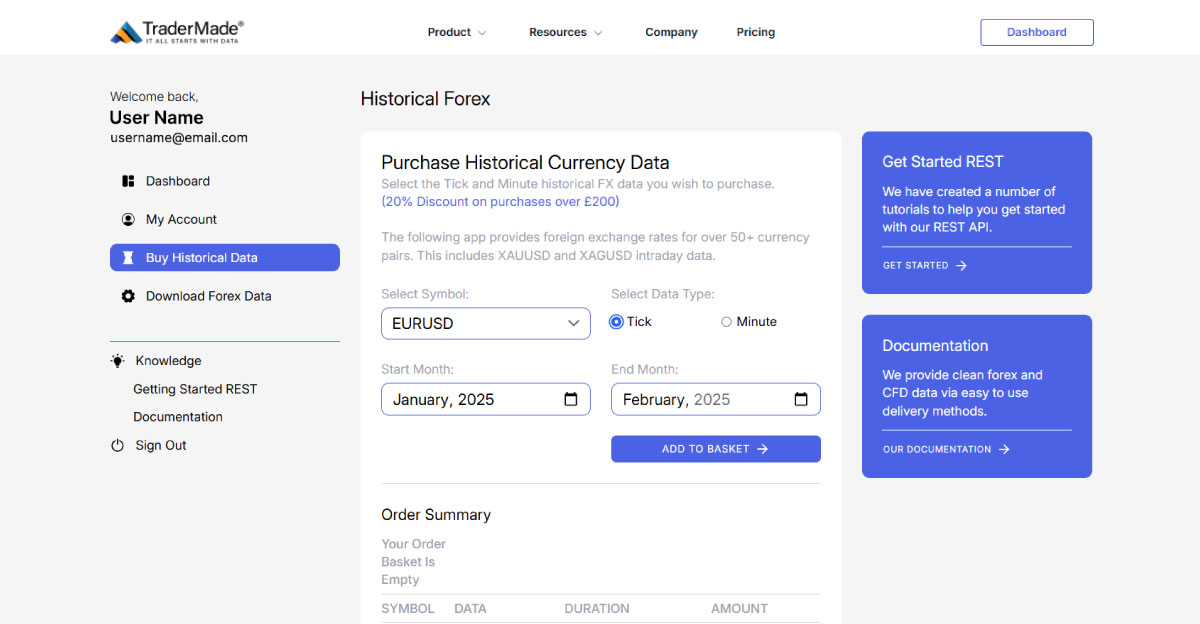This screenshot has width=1200, height=624.
Task: Click username@email.com text
Action: (179, 138)
